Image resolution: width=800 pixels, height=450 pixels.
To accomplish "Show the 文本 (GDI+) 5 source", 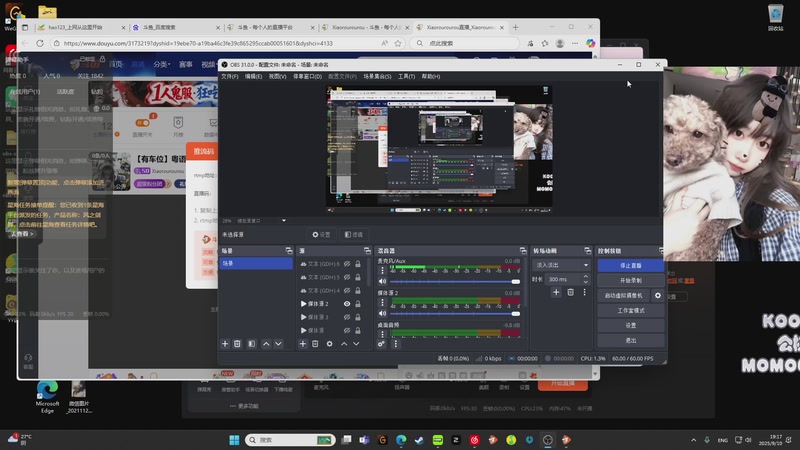I will [x=347, y=277].
